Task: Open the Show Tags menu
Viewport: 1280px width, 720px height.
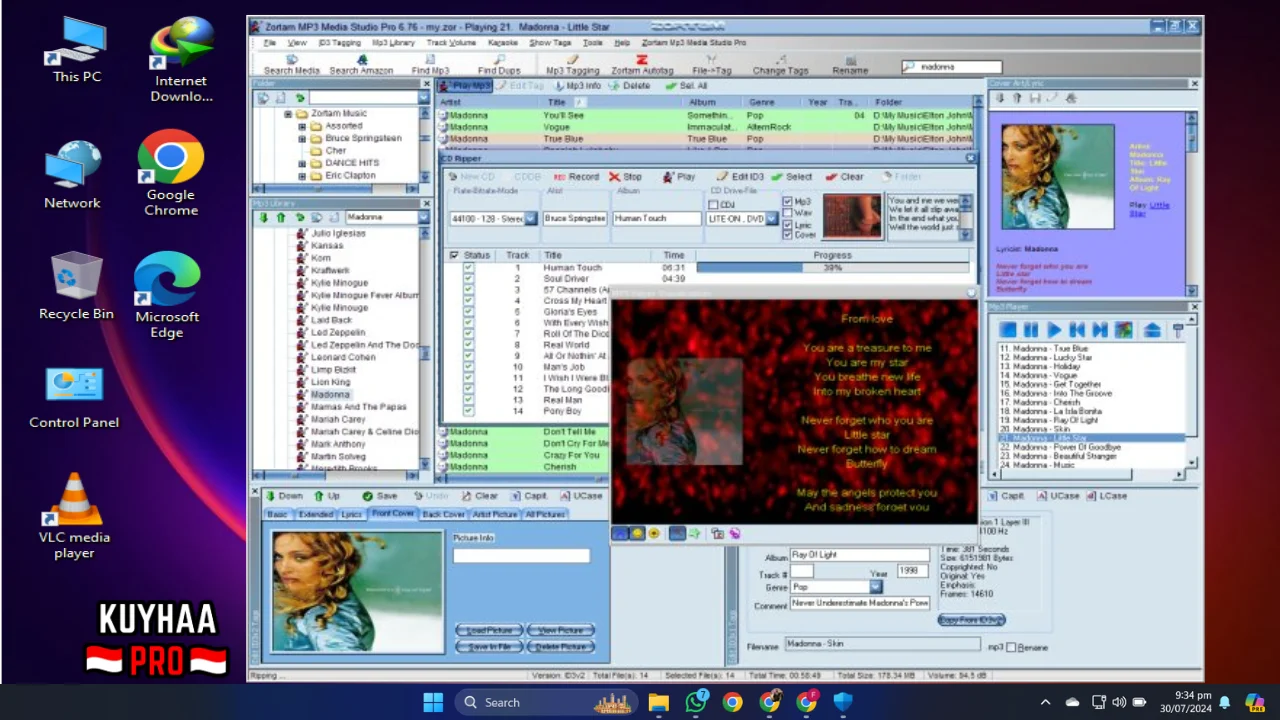Action: tap(550, 43)
